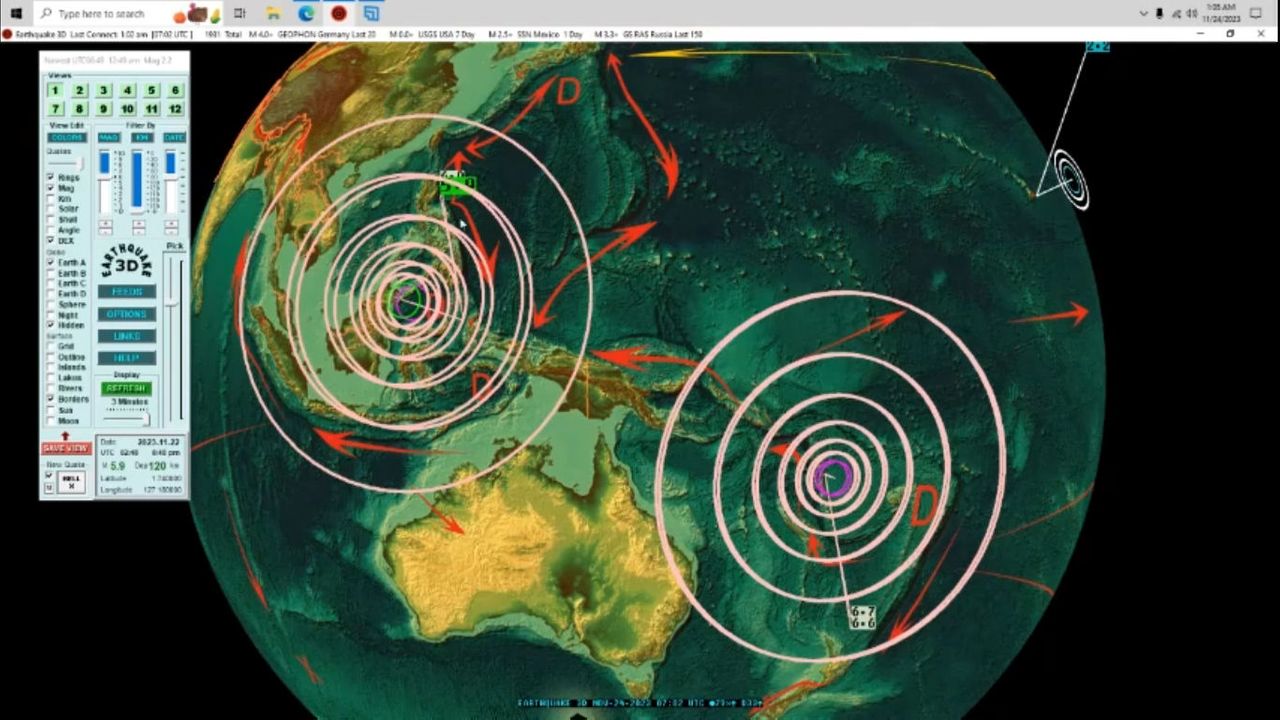
Task: Open the DATE filter selector
Action: coord(174,137)
